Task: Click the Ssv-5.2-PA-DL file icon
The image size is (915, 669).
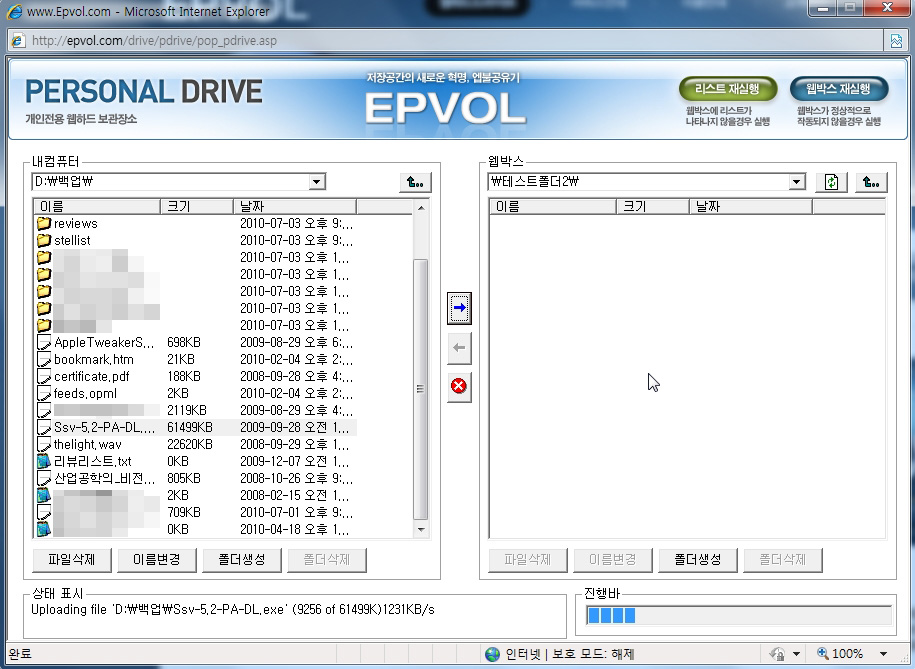Action: tap(44, 427)
